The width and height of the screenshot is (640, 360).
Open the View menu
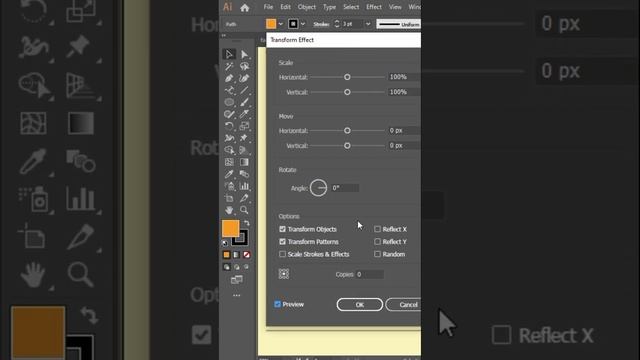395,7
